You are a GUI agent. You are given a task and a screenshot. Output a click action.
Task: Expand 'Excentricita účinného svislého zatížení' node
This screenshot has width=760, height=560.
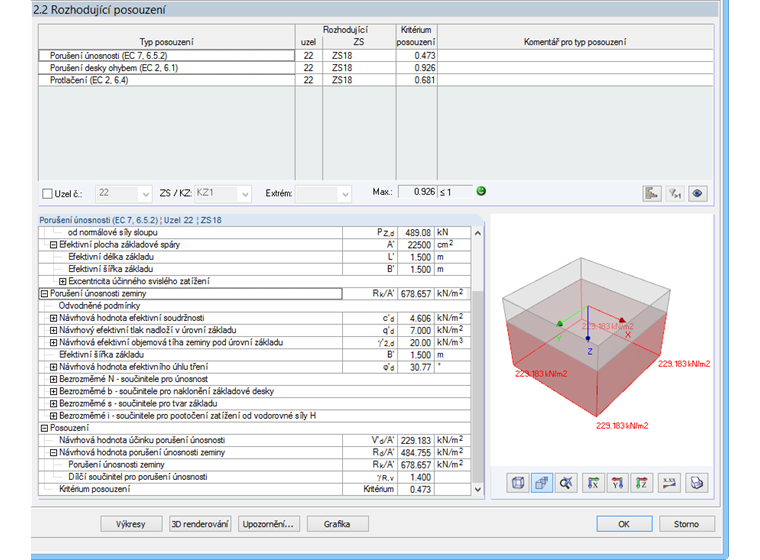(63, 281)
